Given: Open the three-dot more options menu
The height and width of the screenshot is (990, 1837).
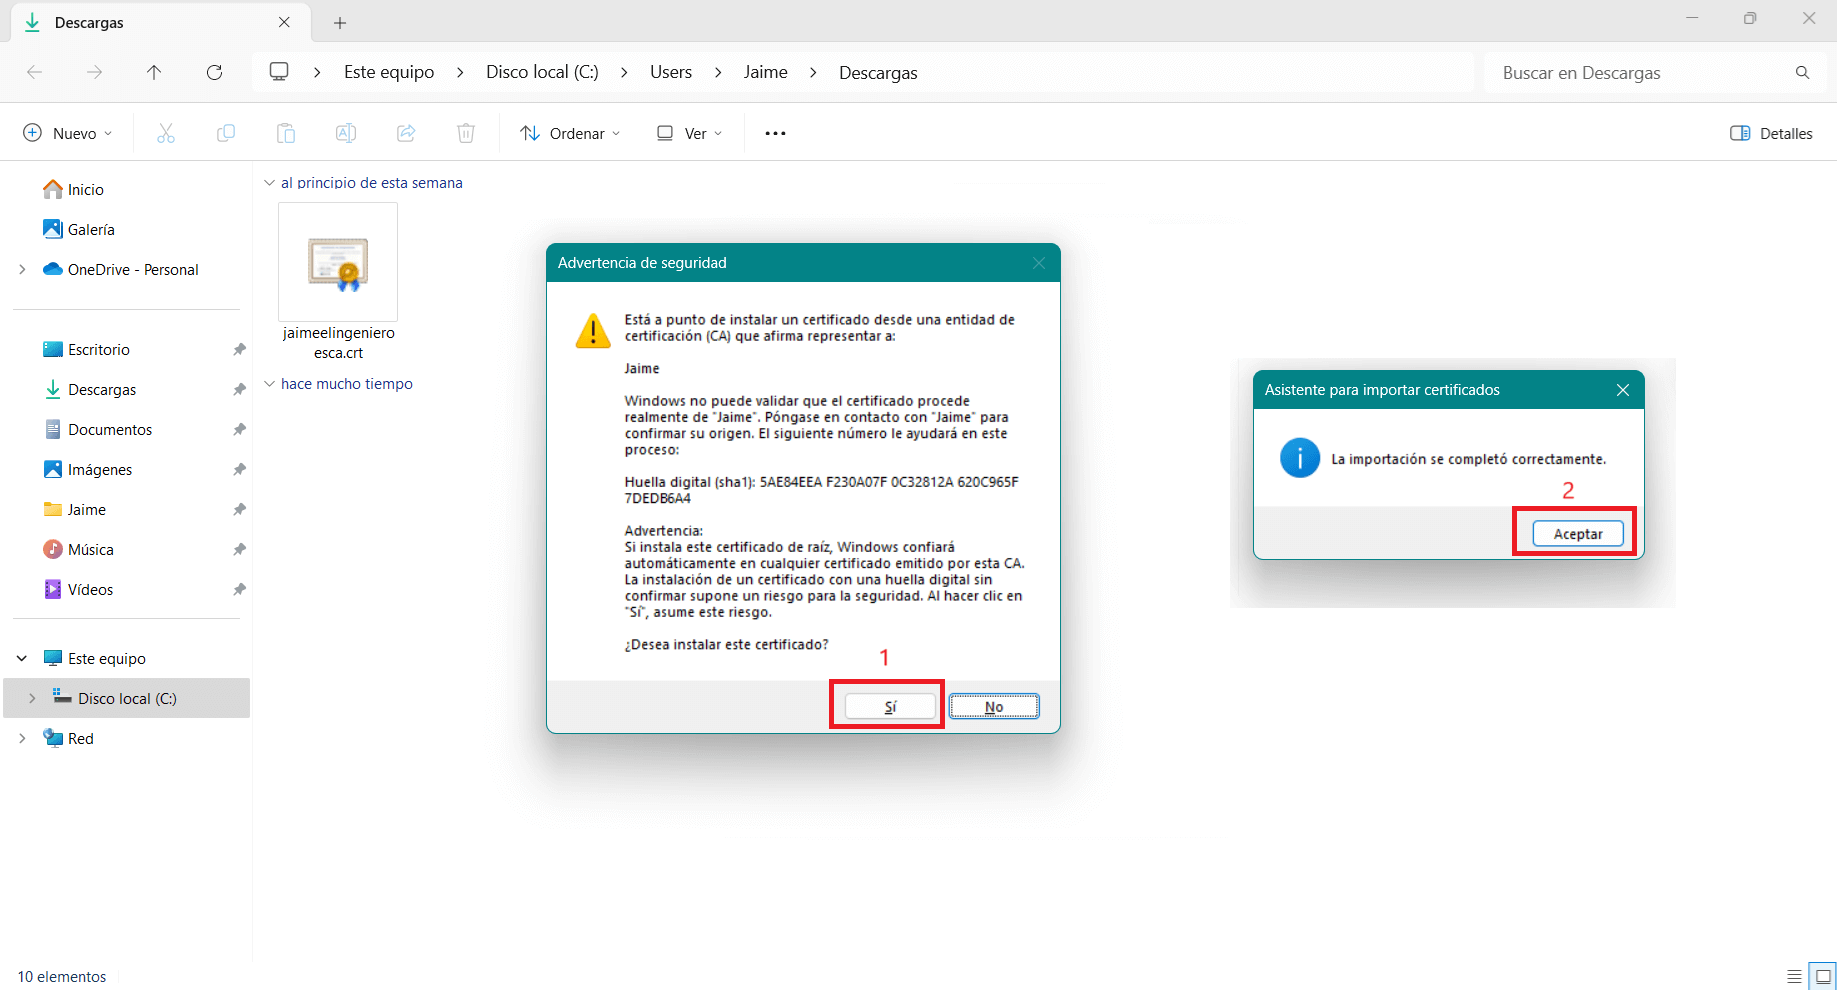Looking at the screenshot, I should 775,133.
